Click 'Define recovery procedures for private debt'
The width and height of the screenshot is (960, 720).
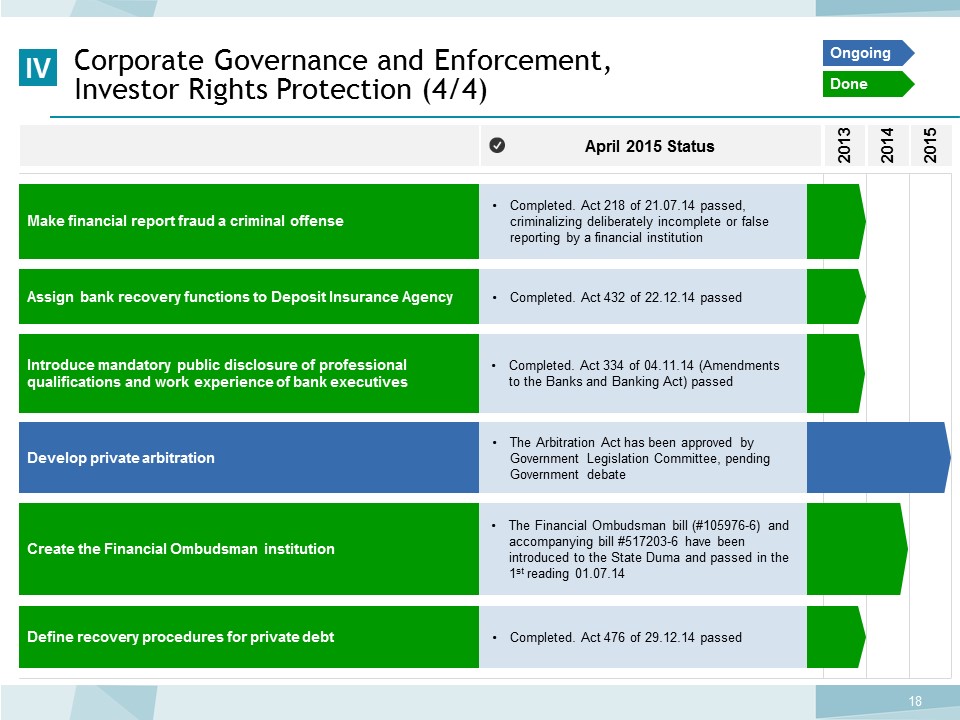[x=249, y=637]
